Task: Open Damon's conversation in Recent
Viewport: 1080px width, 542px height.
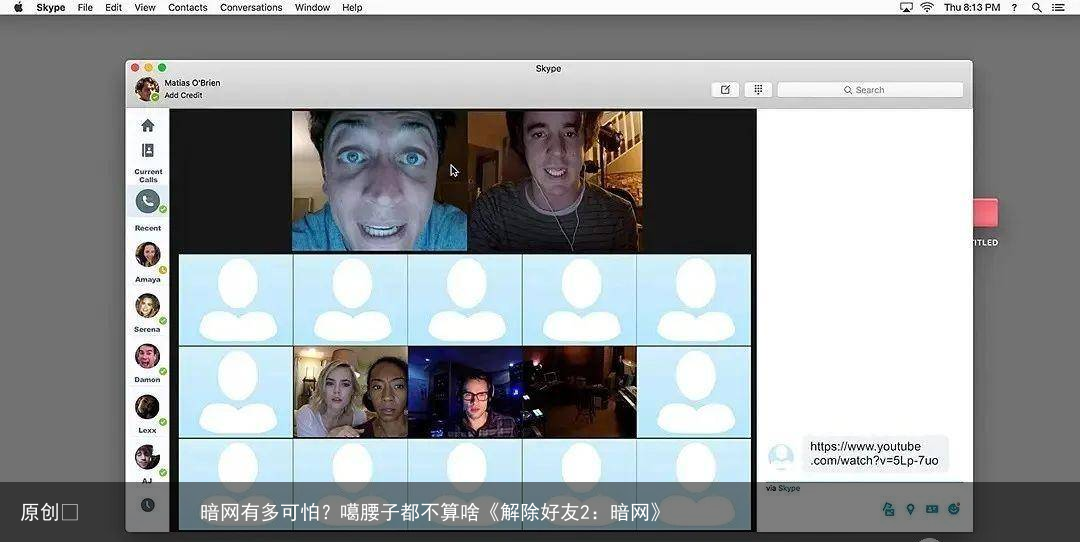Action: (147, 356)
